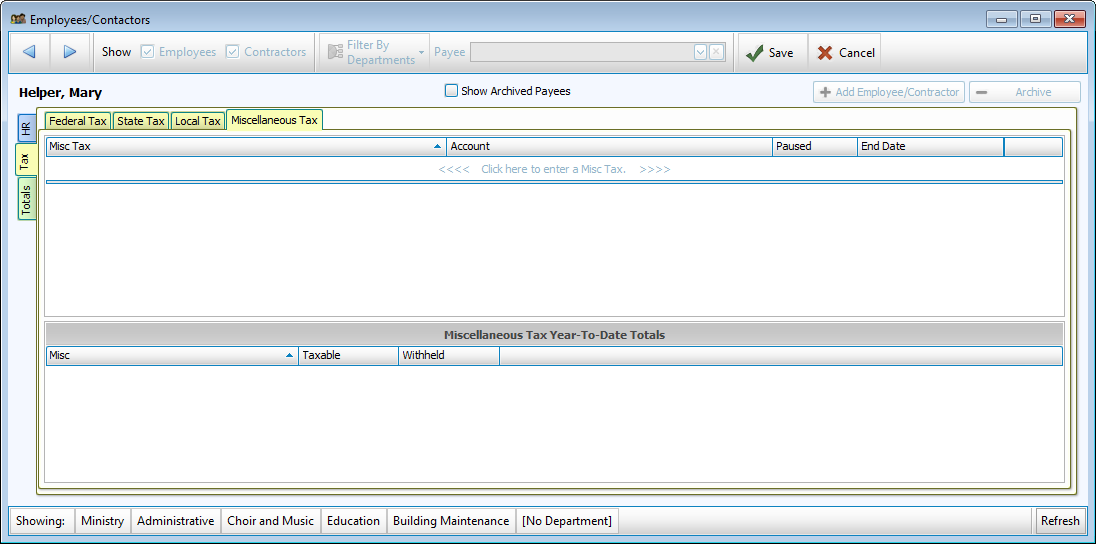1096x544 pixels.
Task: Select the Choir and Music department button
Action: pyautogui.click(x=270, y=521)
